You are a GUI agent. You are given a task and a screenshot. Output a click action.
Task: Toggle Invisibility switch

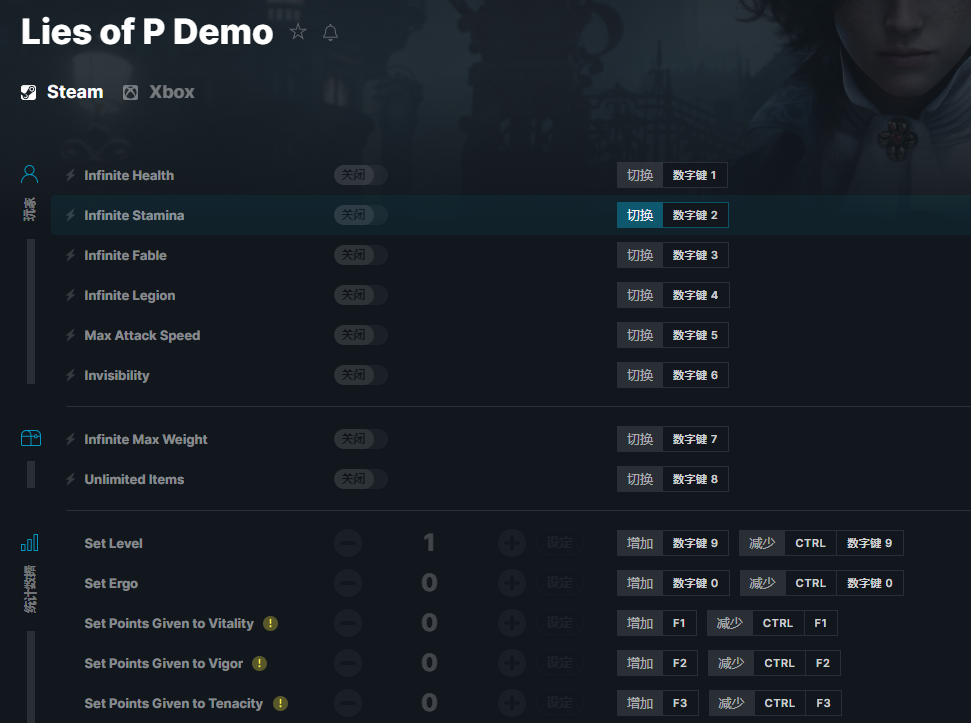pos(361,375)
